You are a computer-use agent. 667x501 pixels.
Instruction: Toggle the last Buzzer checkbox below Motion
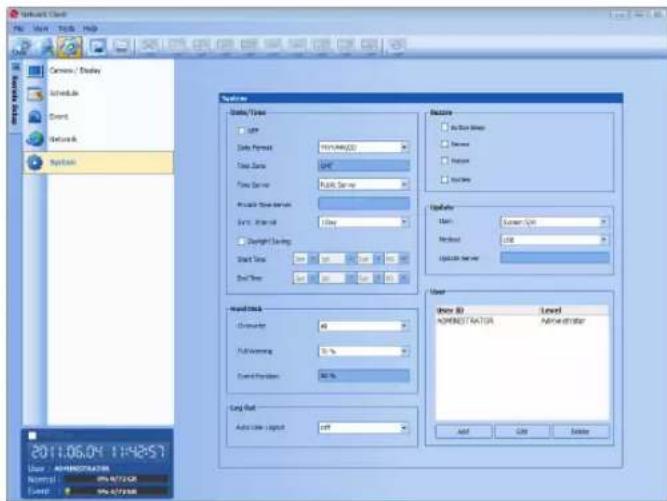(445, 179)
